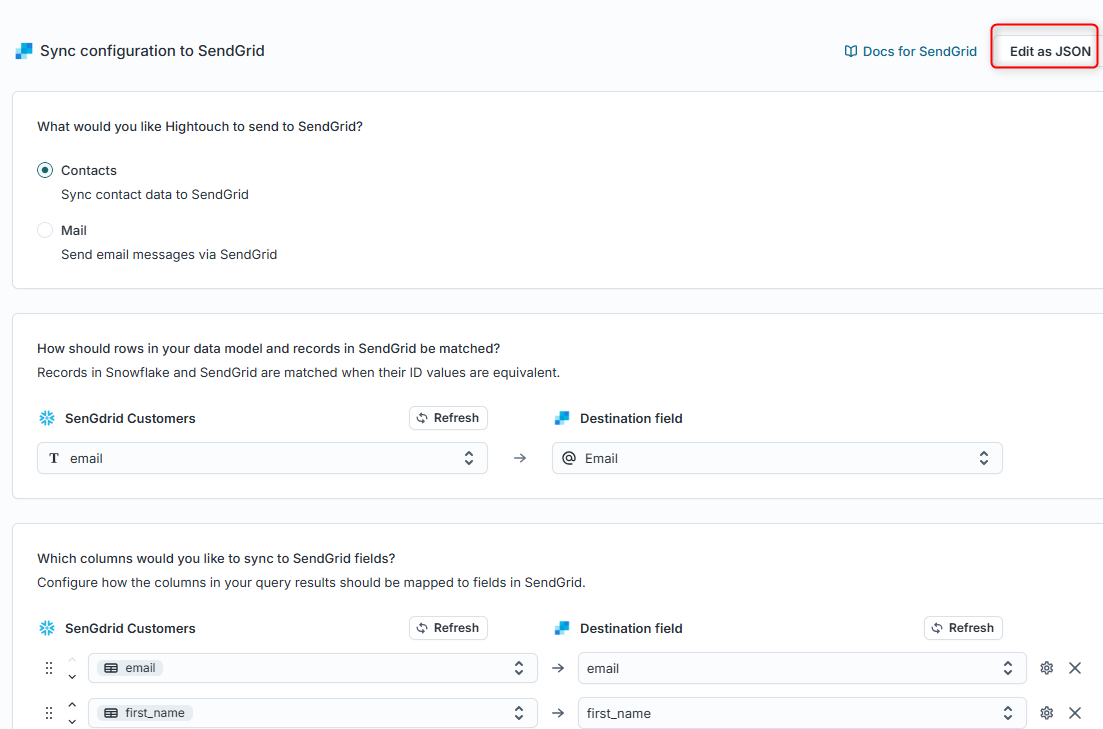Open the email model column dropdown for matching
Screen dimensions: 1103x729
[x=262, y=458]
